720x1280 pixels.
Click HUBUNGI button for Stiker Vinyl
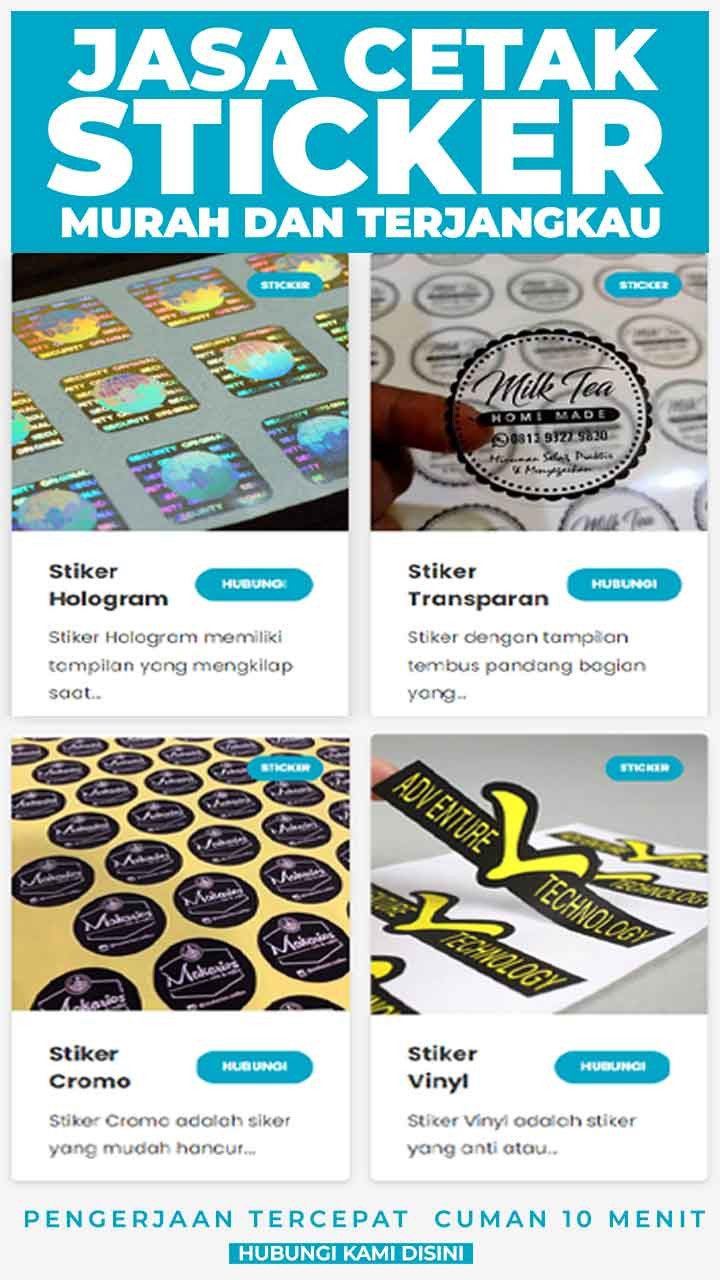tap(611, 1066)
